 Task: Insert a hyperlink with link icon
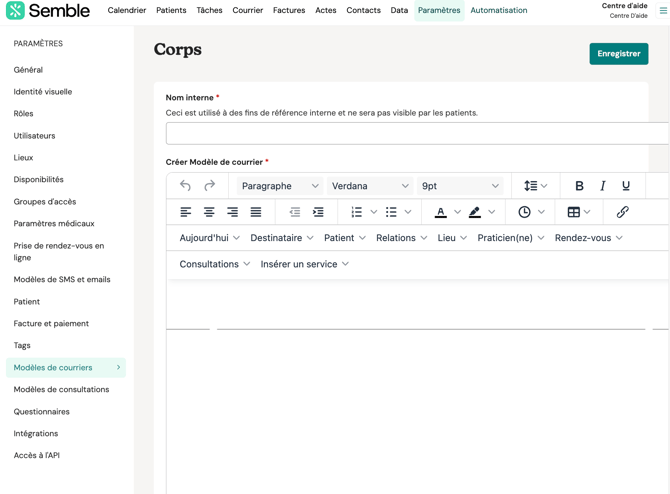click(x=622, y=212)
